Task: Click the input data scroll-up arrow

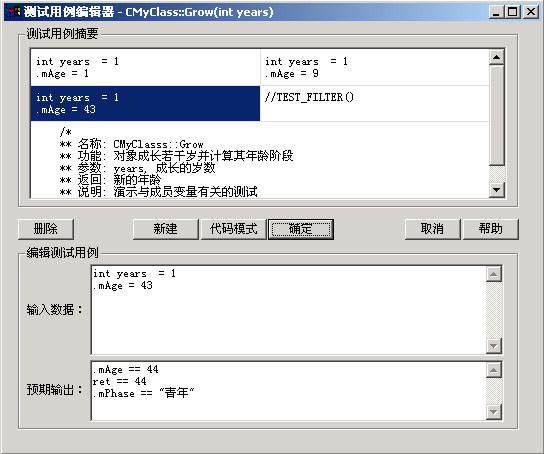Action: pyautogui.click(x=493, y=274)
